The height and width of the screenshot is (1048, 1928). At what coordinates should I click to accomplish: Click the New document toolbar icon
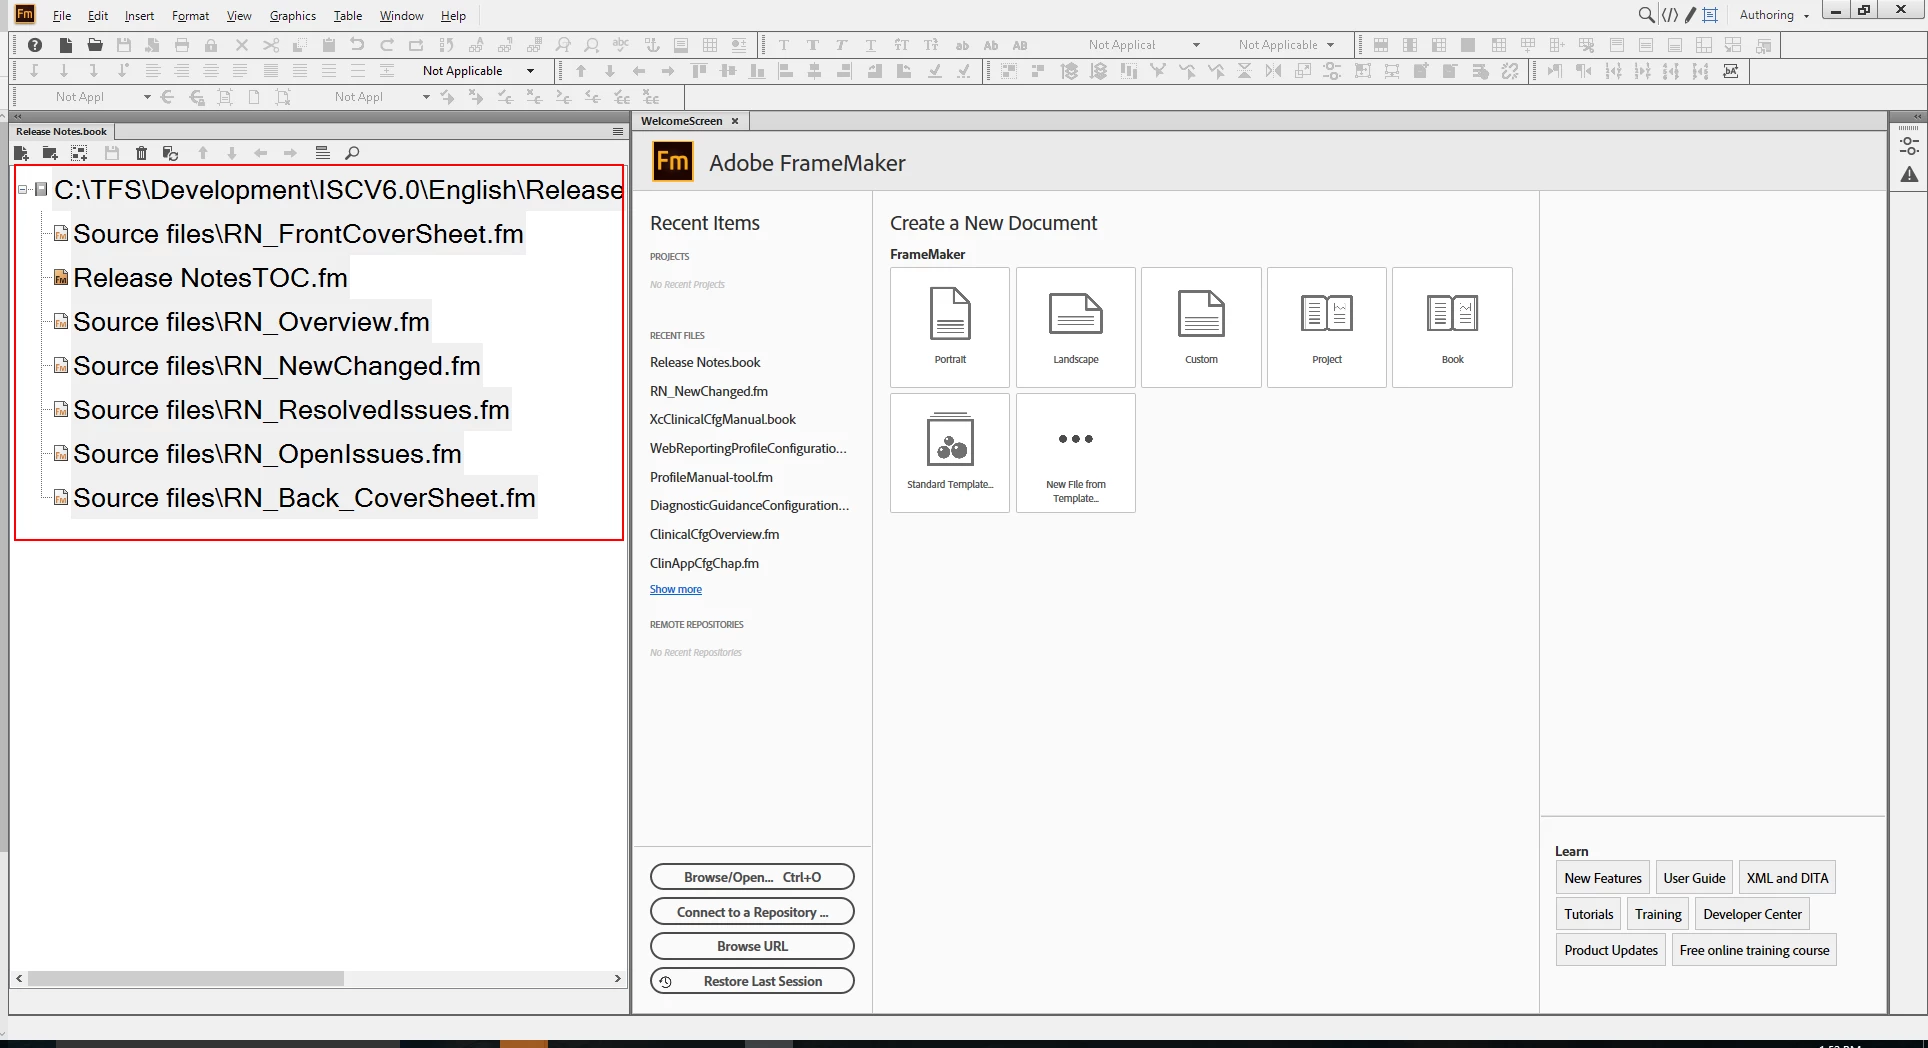click(x=66, y=45)
